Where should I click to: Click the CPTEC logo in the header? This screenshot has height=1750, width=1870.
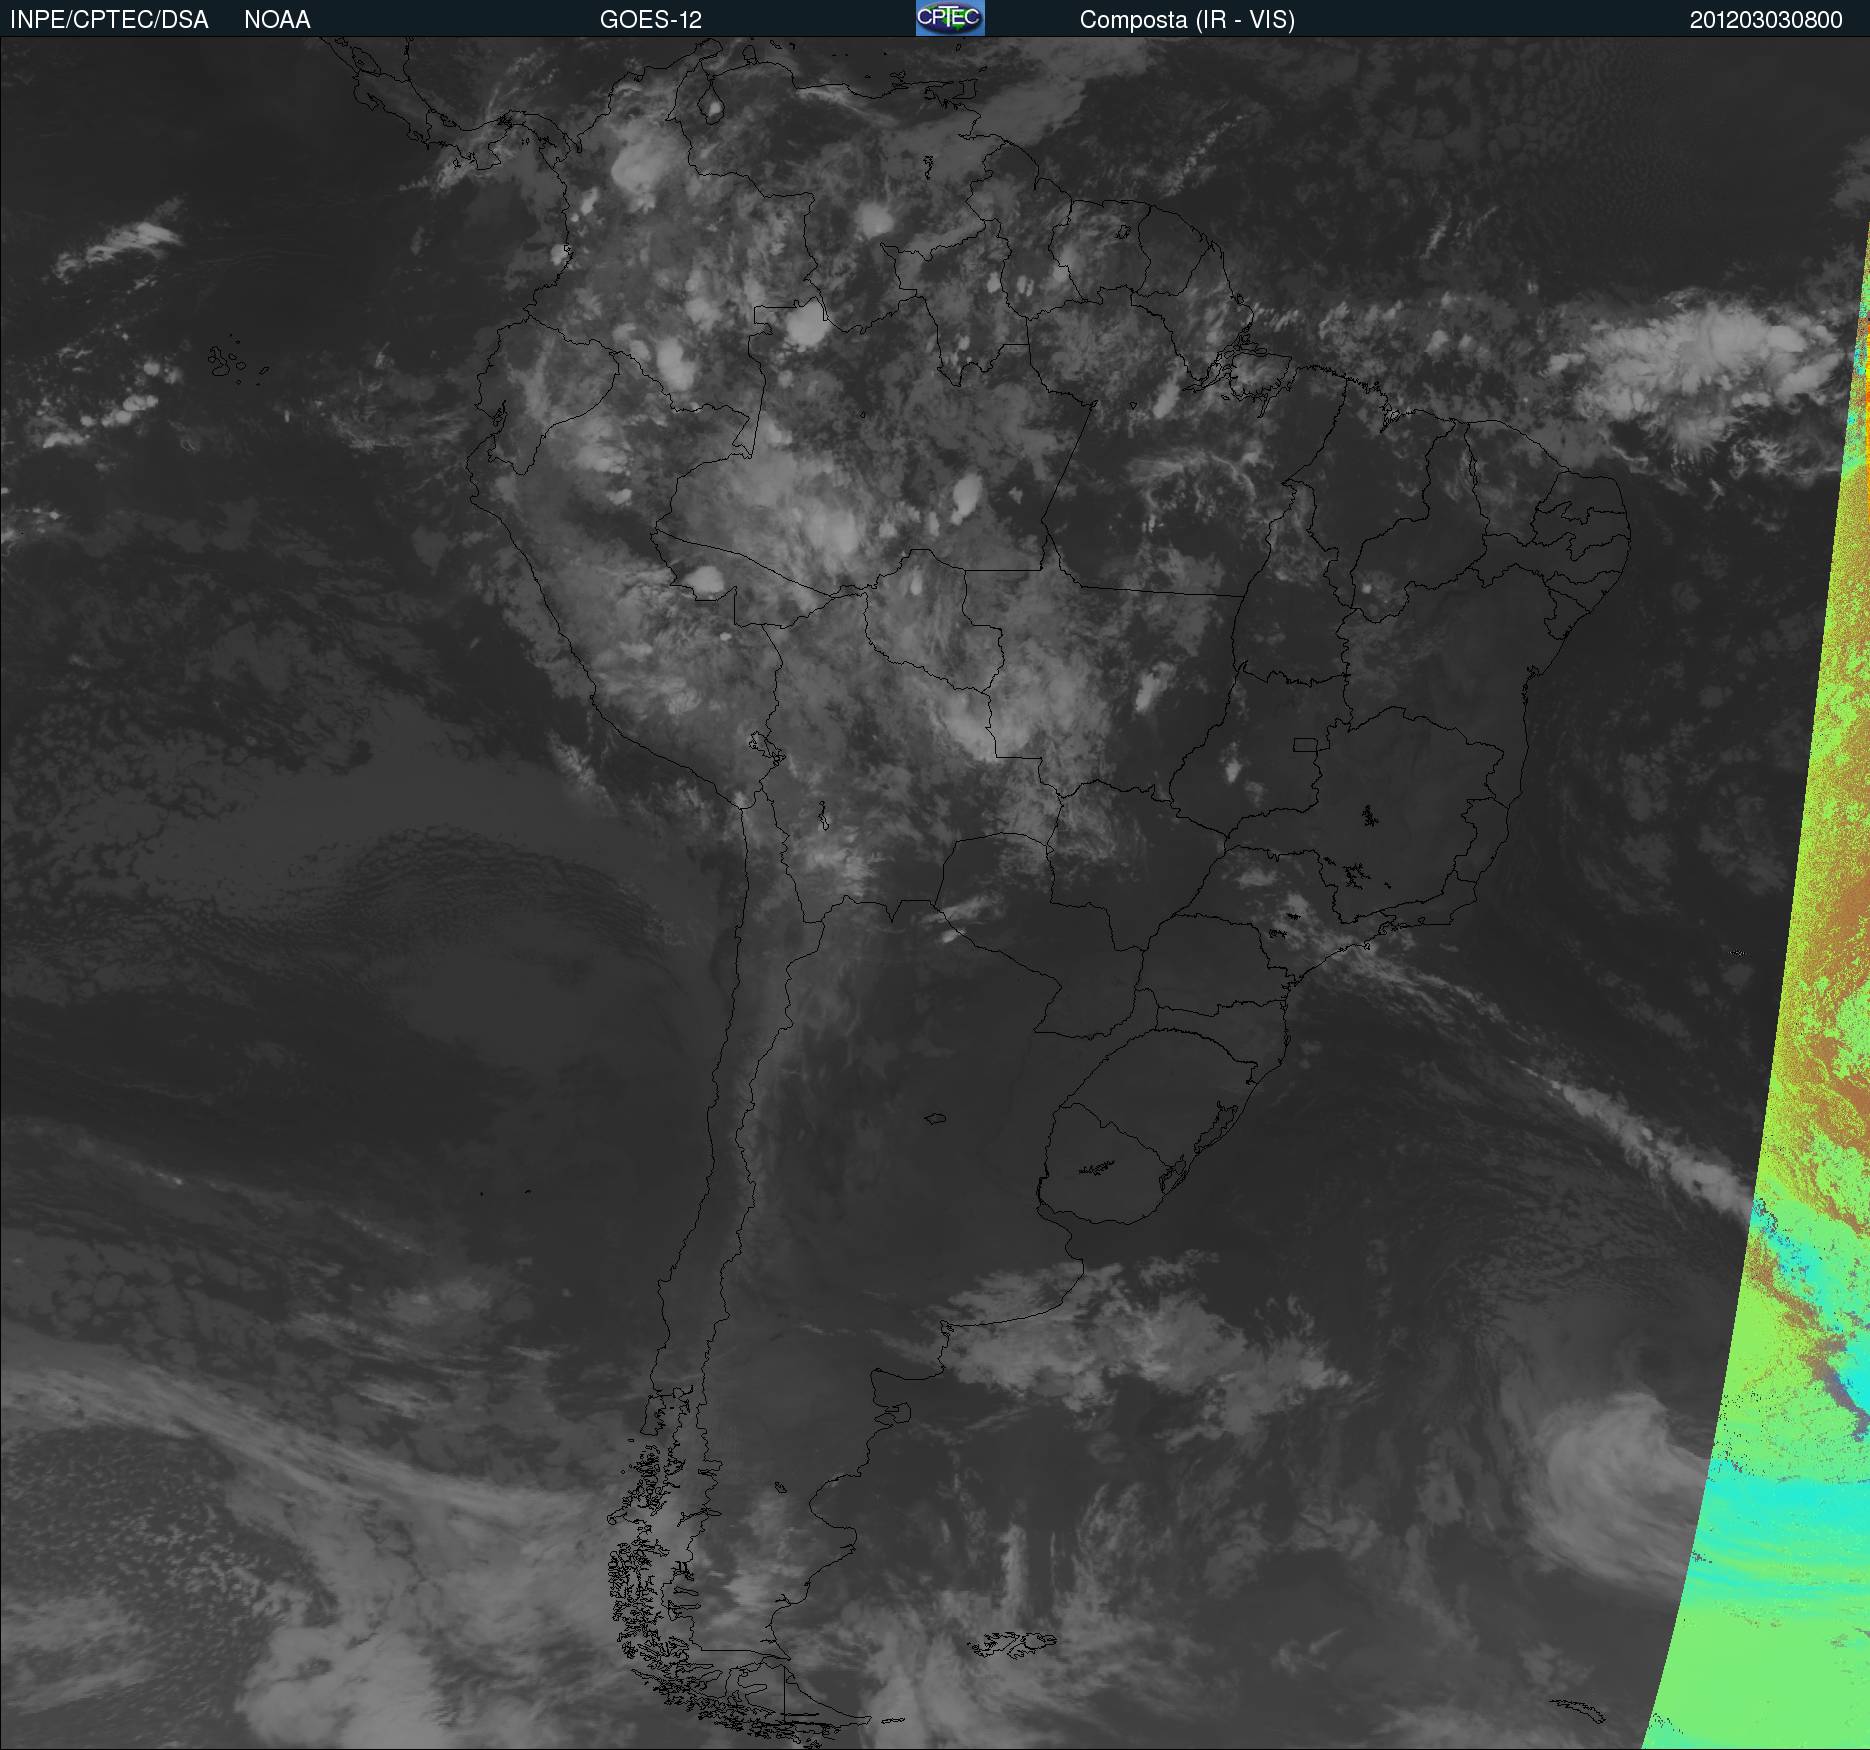pos(950,18)
